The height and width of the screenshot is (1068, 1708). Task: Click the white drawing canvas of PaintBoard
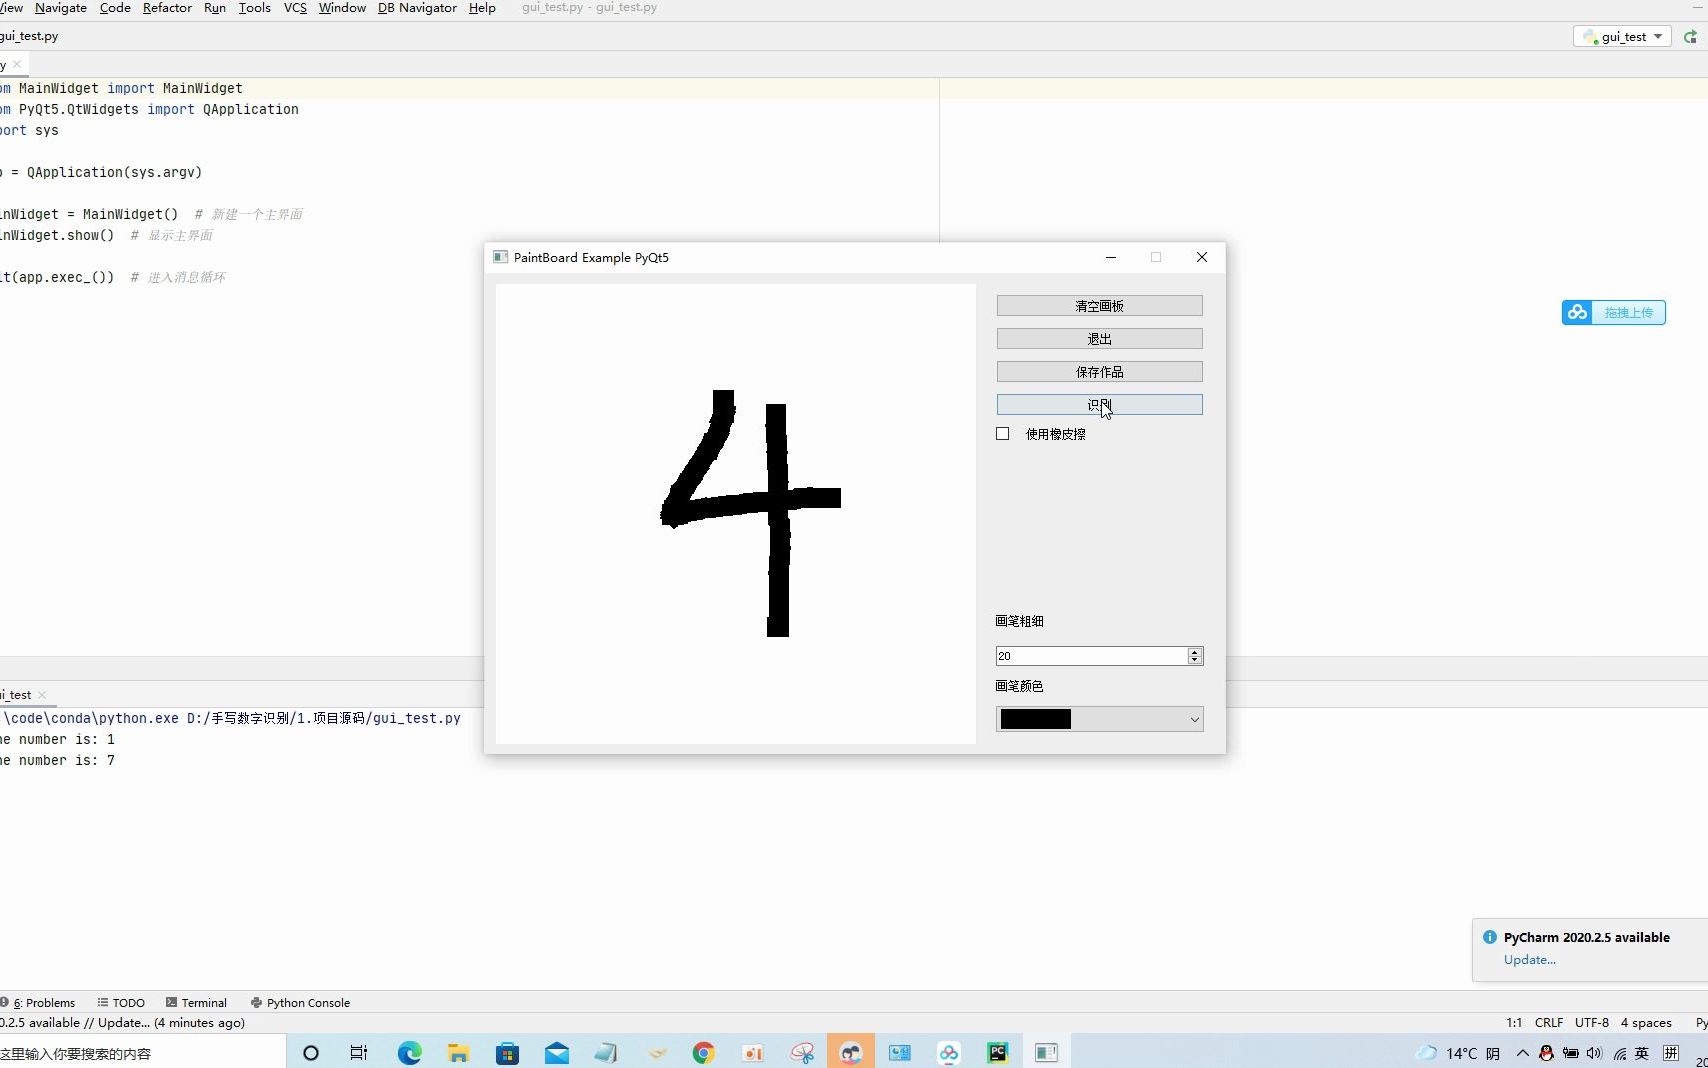pyautogui.click(x=736, y=514)
